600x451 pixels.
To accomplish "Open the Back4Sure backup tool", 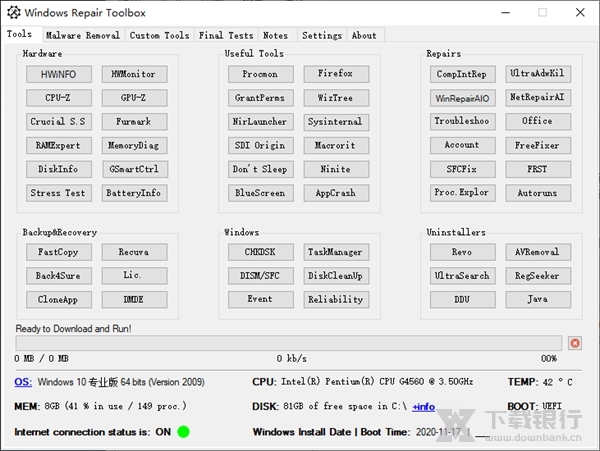I will (x=59, y=276).
